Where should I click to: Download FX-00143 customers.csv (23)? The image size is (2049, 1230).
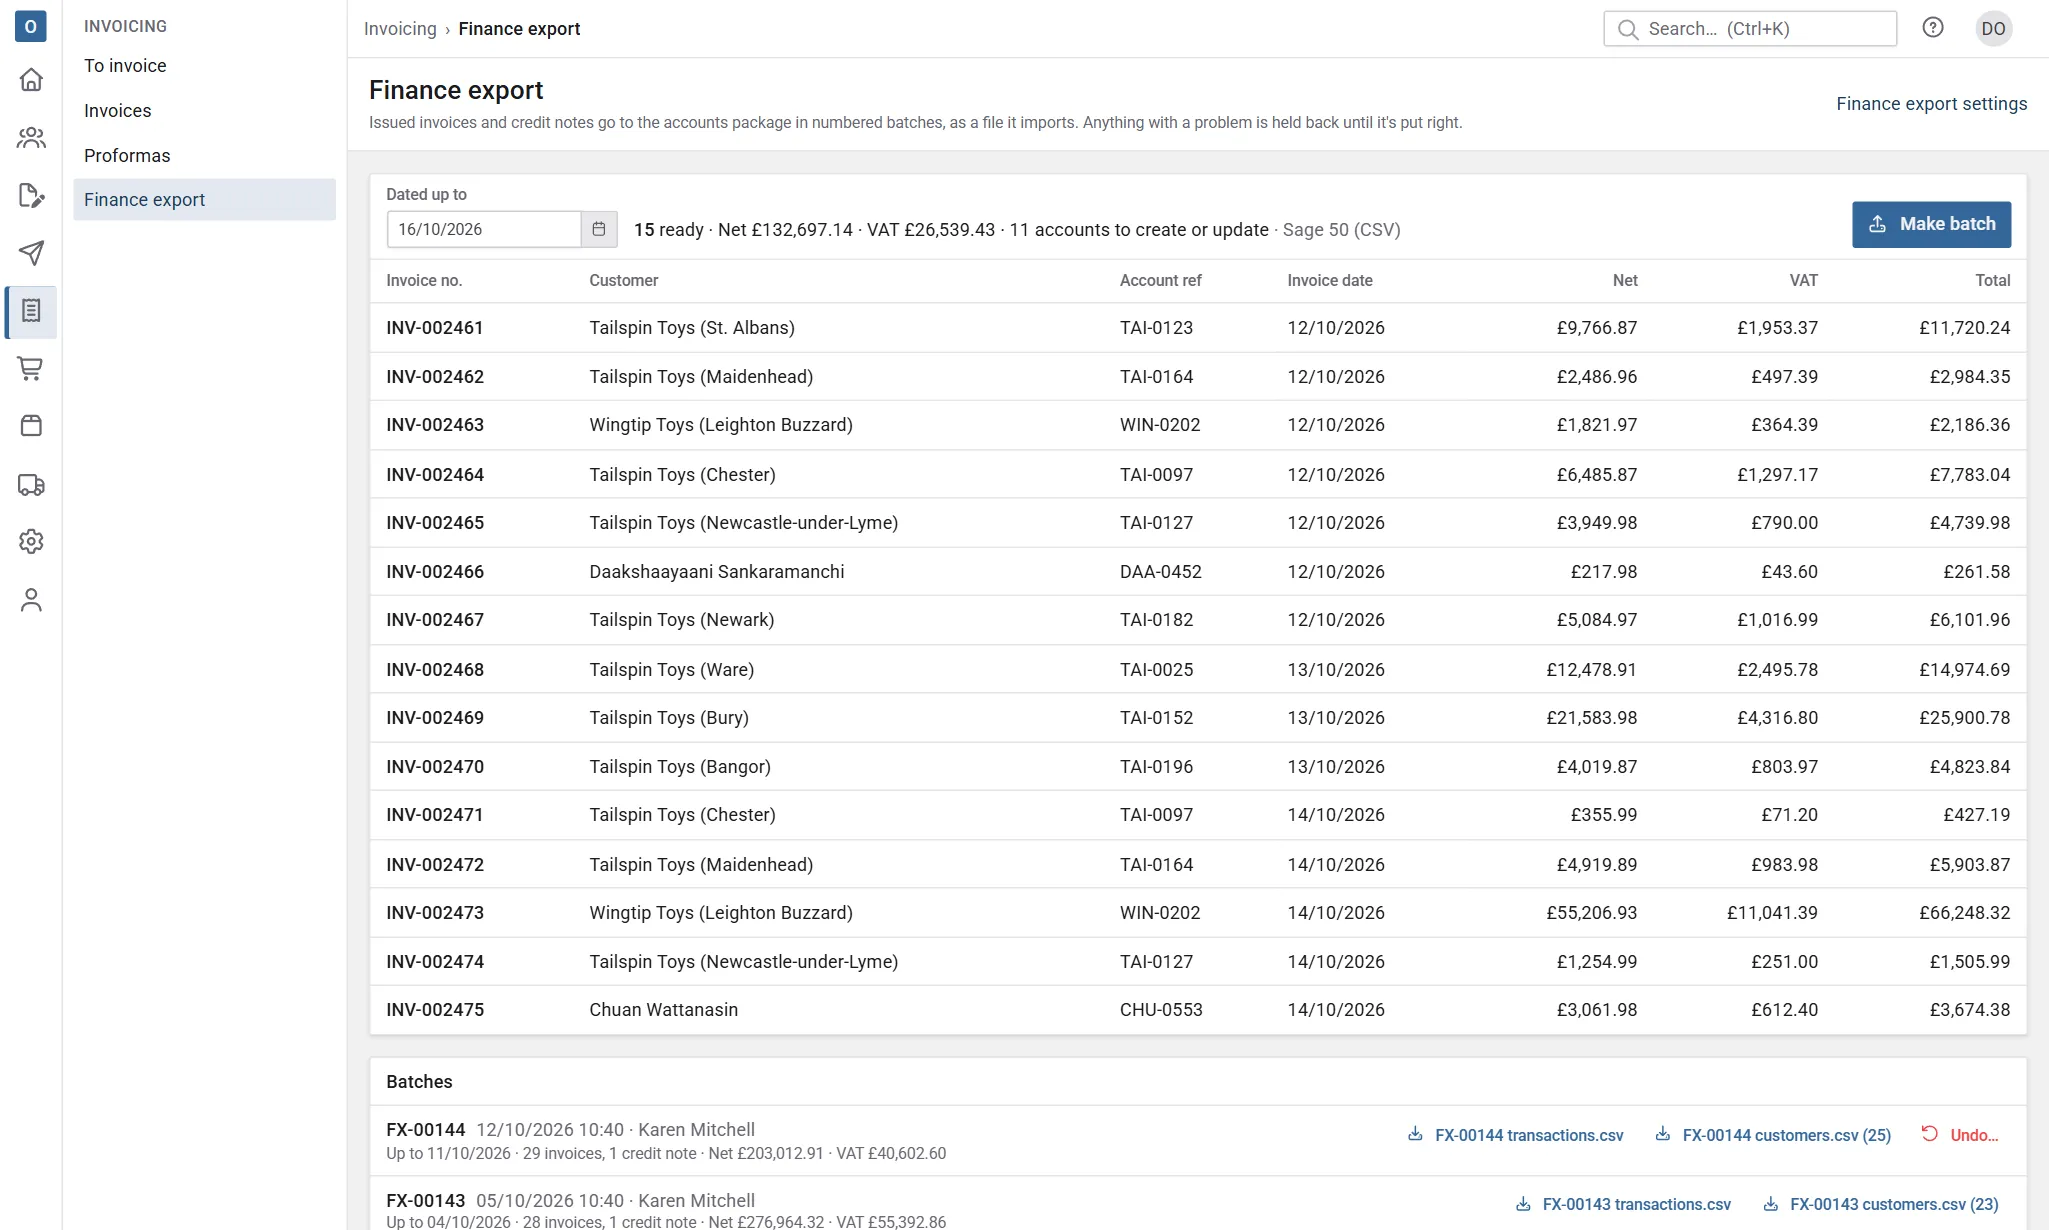(1881, 1204)
